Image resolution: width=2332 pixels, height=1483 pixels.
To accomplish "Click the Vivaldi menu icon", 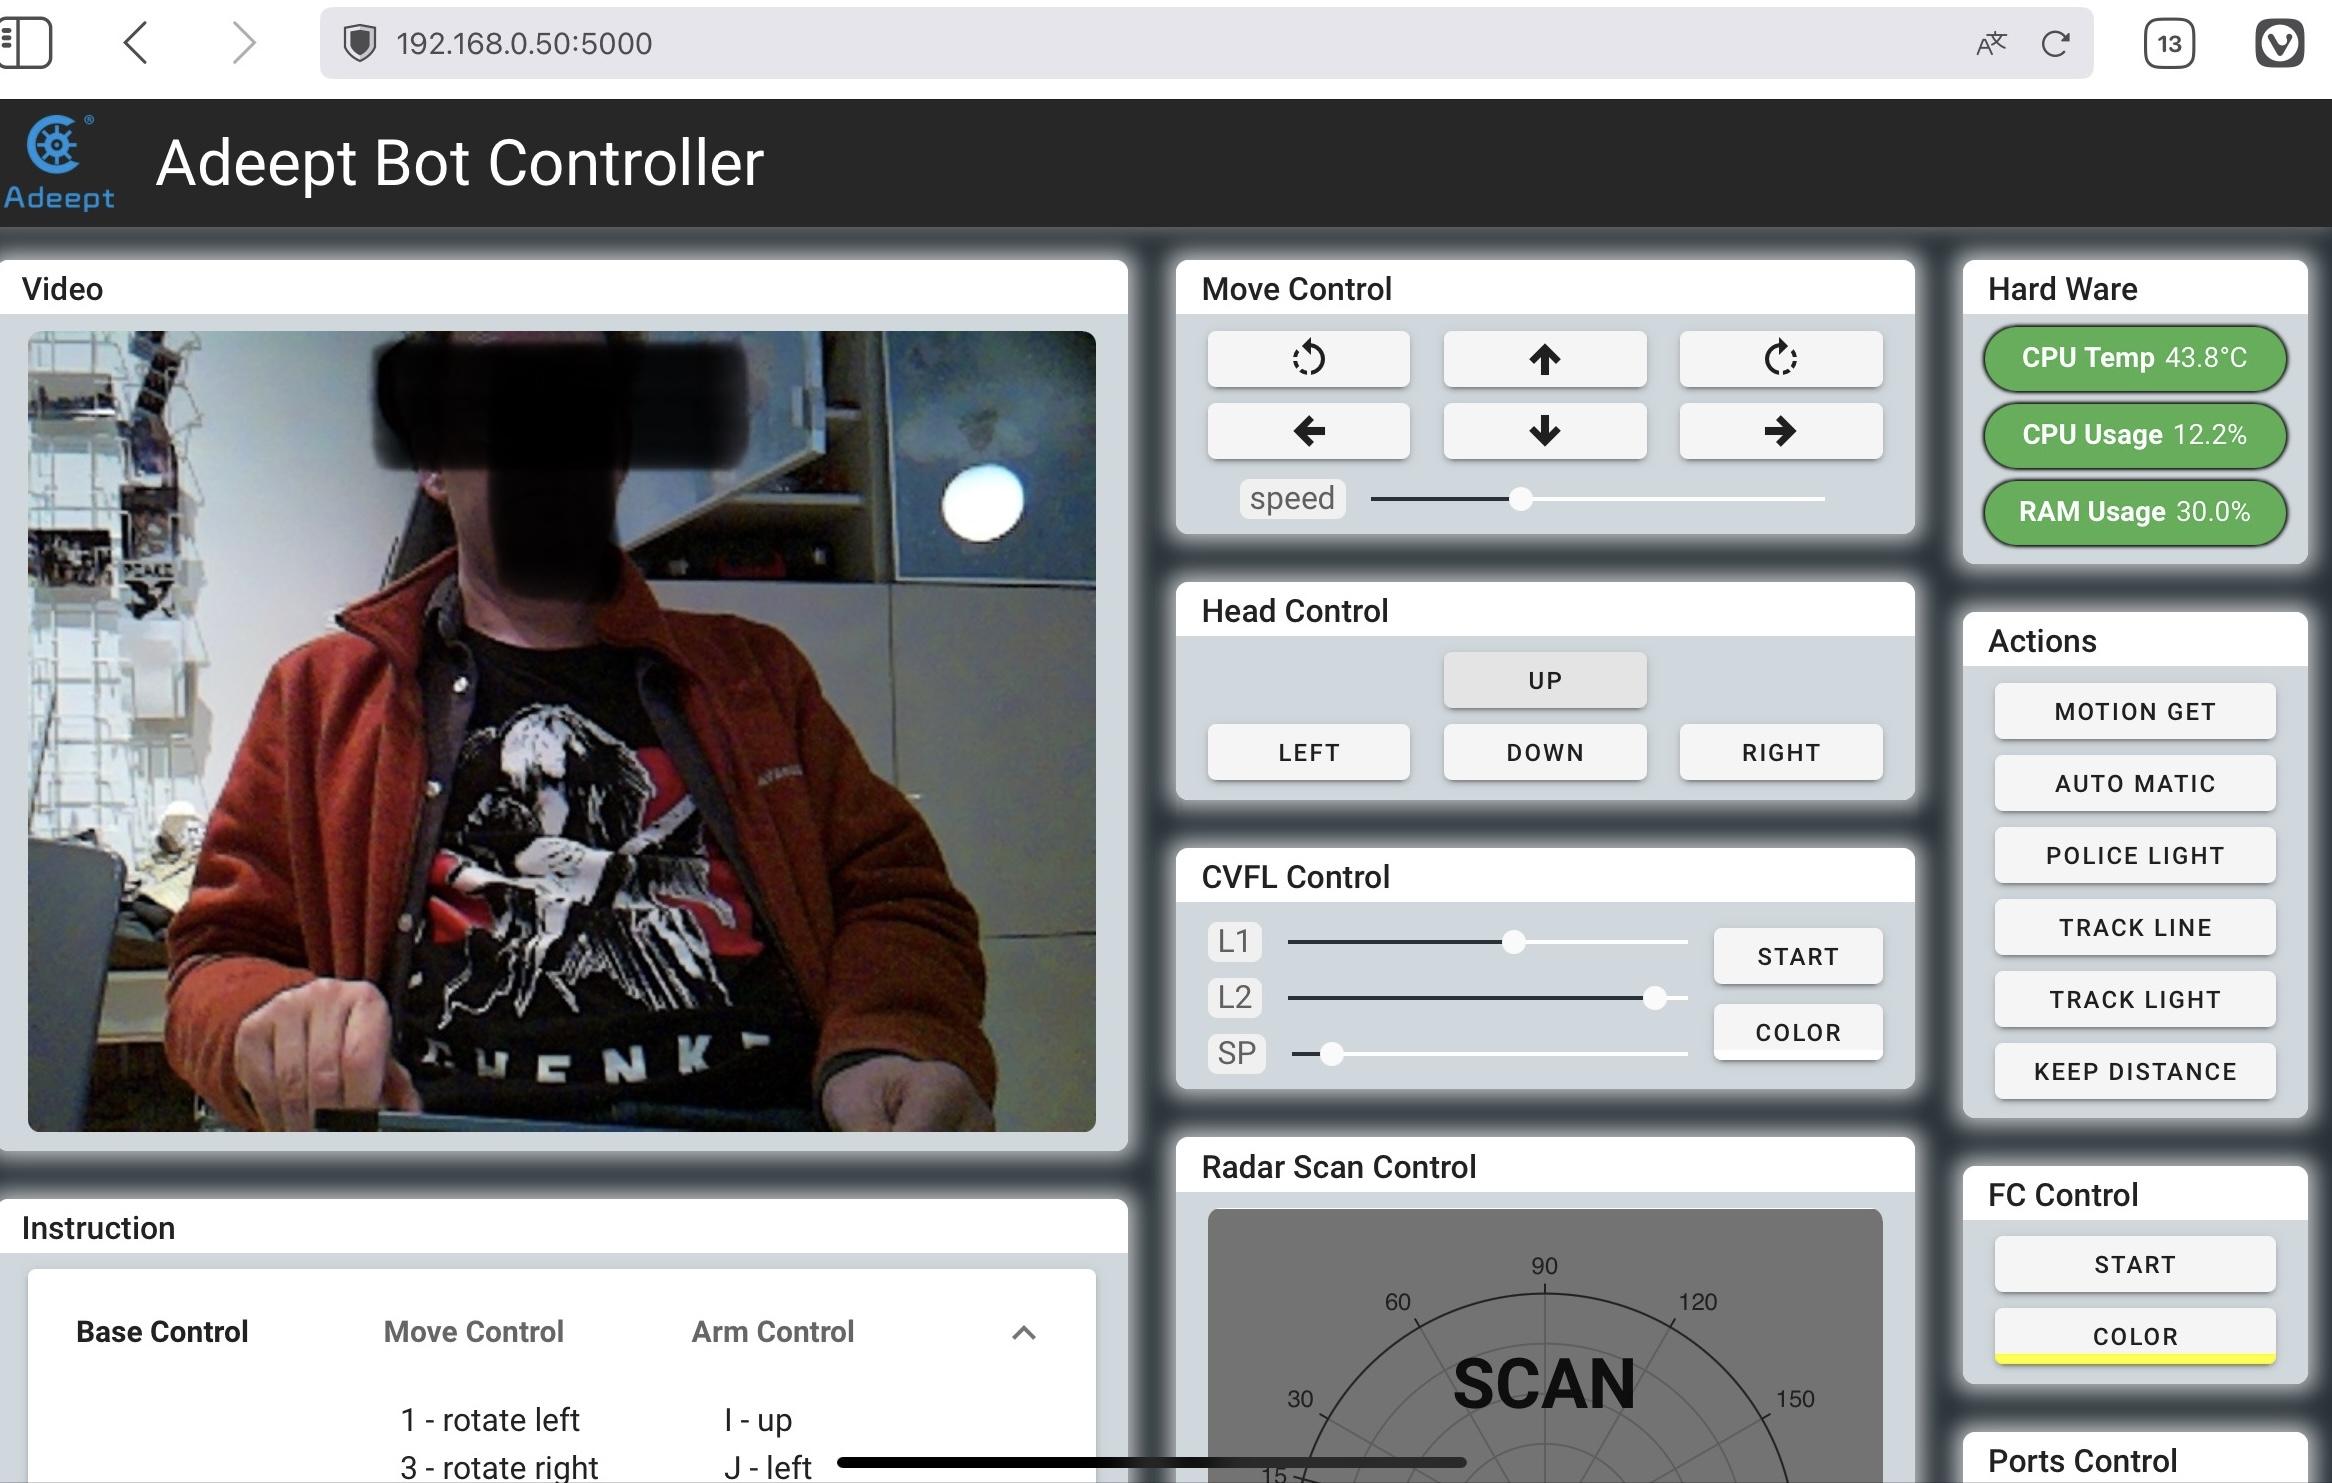I will (x=2279, y=43).
